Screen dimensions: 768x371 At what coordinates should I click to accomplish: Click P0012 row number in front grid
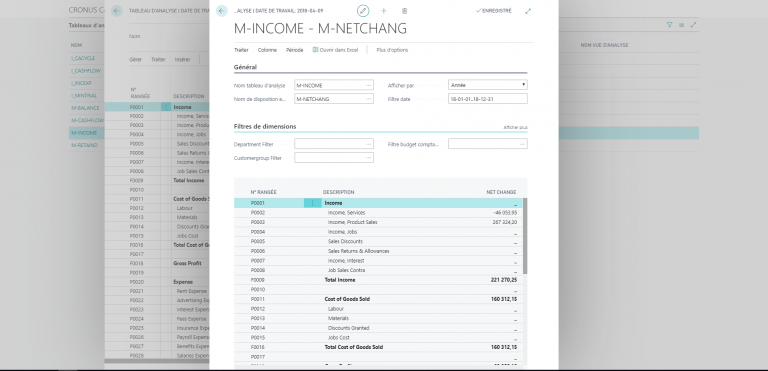(x=258, y=309)
